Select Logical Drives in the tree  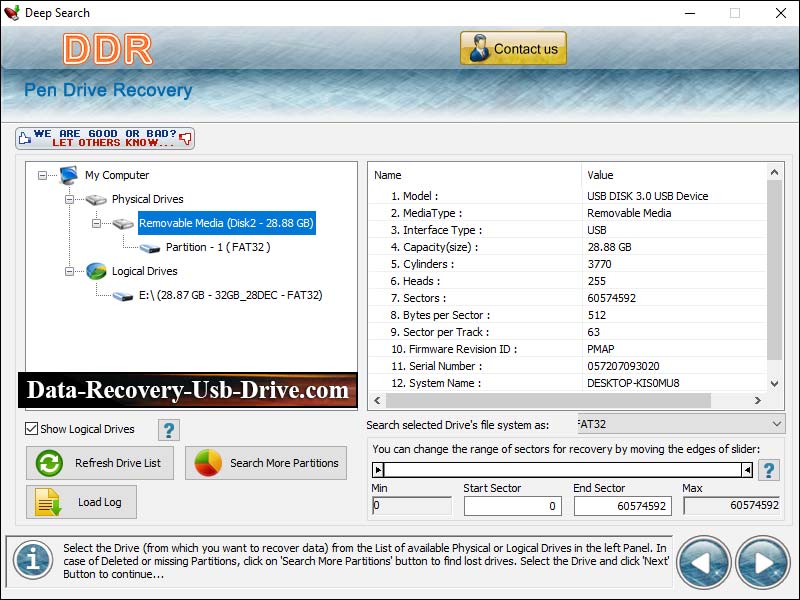tap(144, 271)
